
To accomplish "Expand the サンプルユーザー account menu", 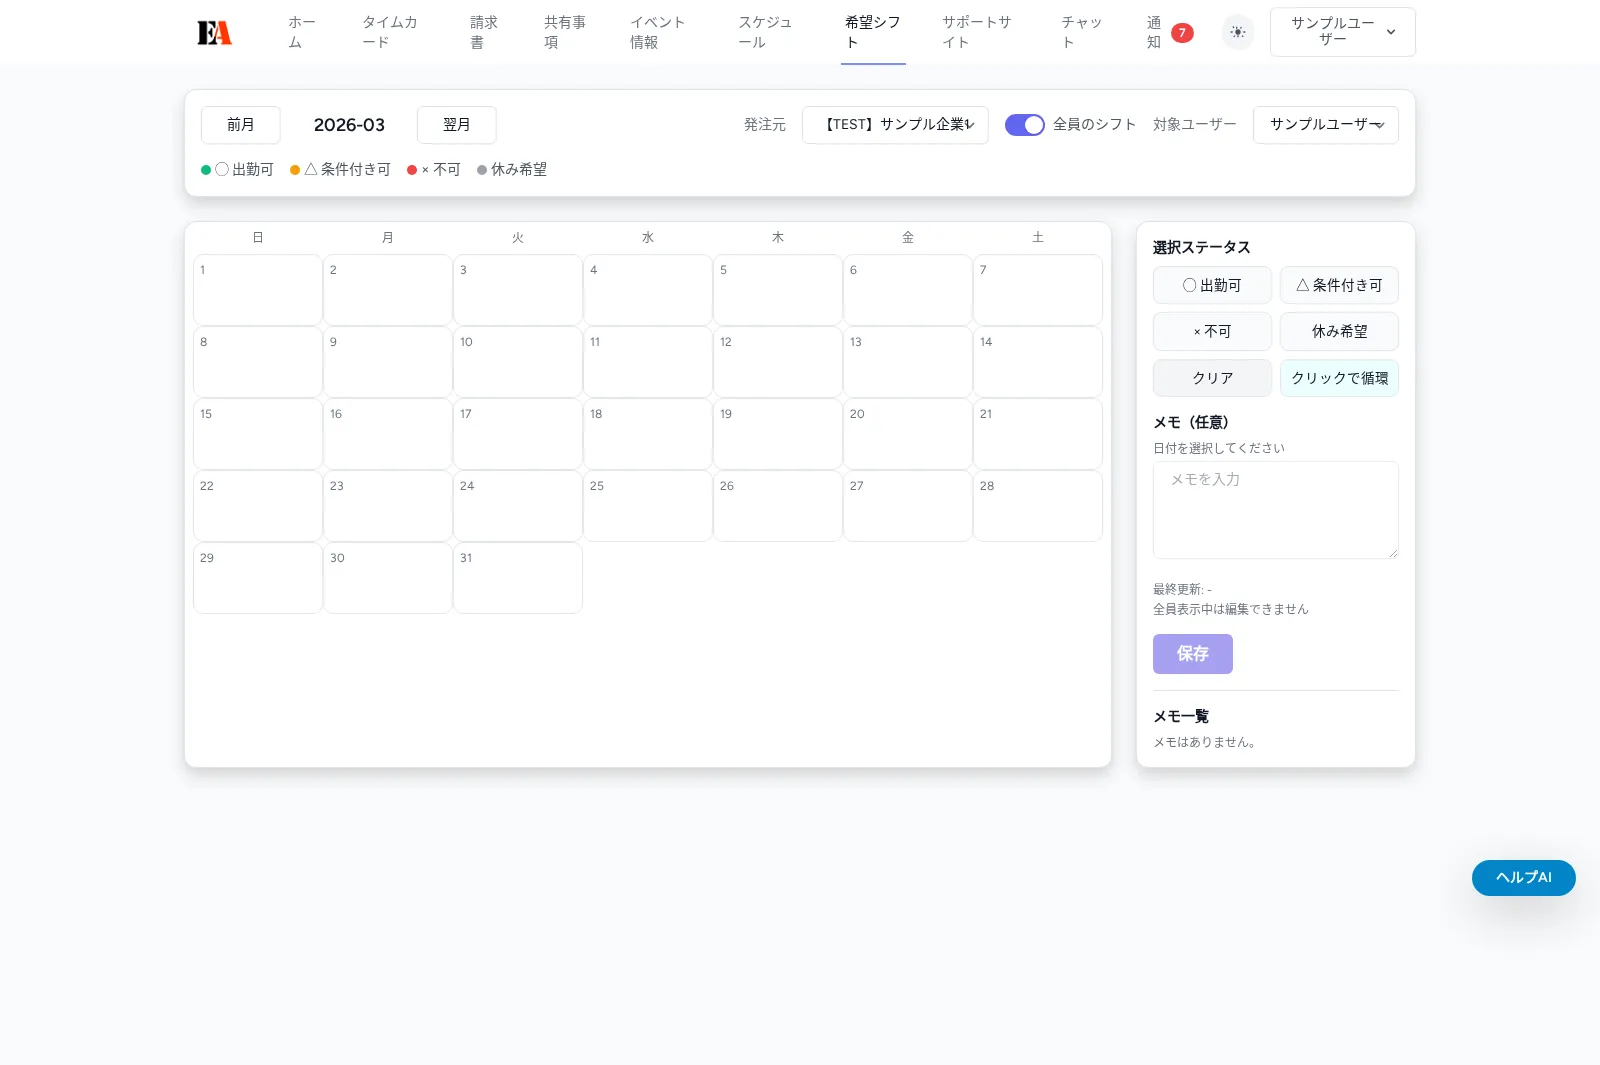I will tap(1342, 31).
